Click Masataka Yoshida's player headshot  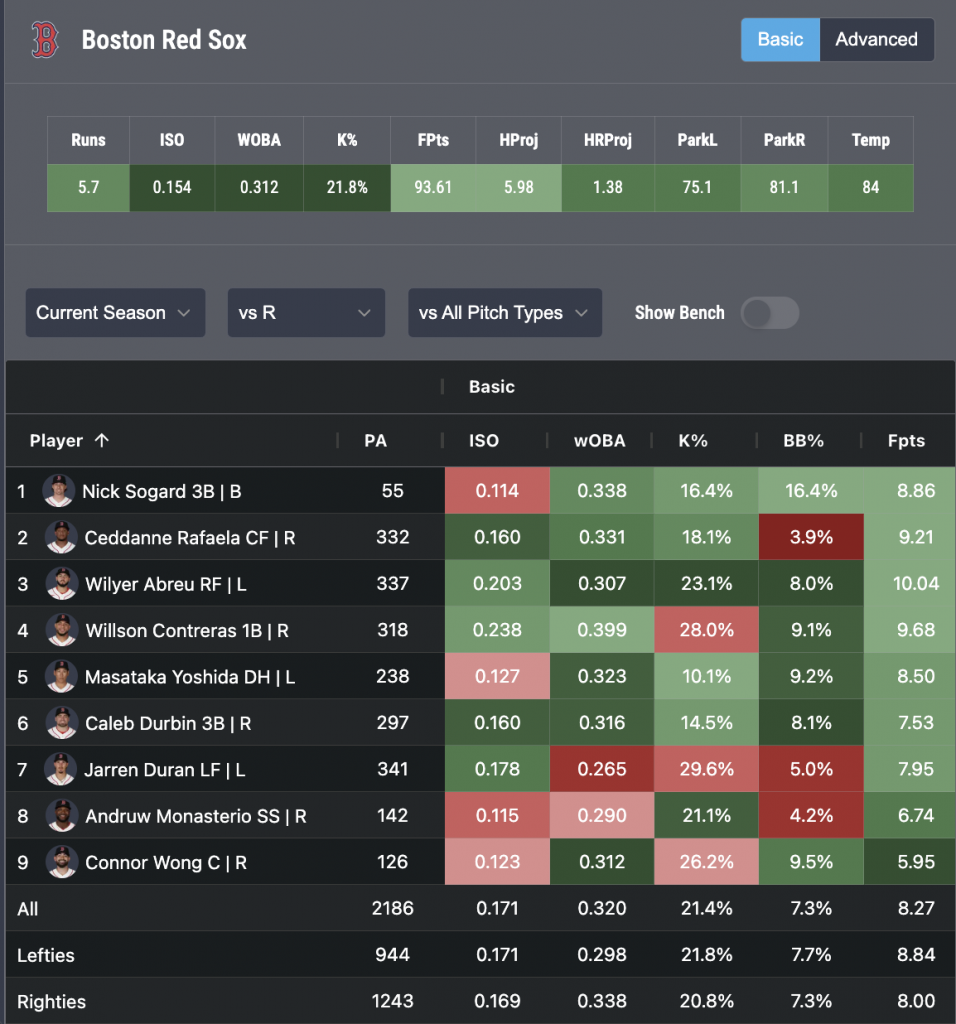pos(61,676)
